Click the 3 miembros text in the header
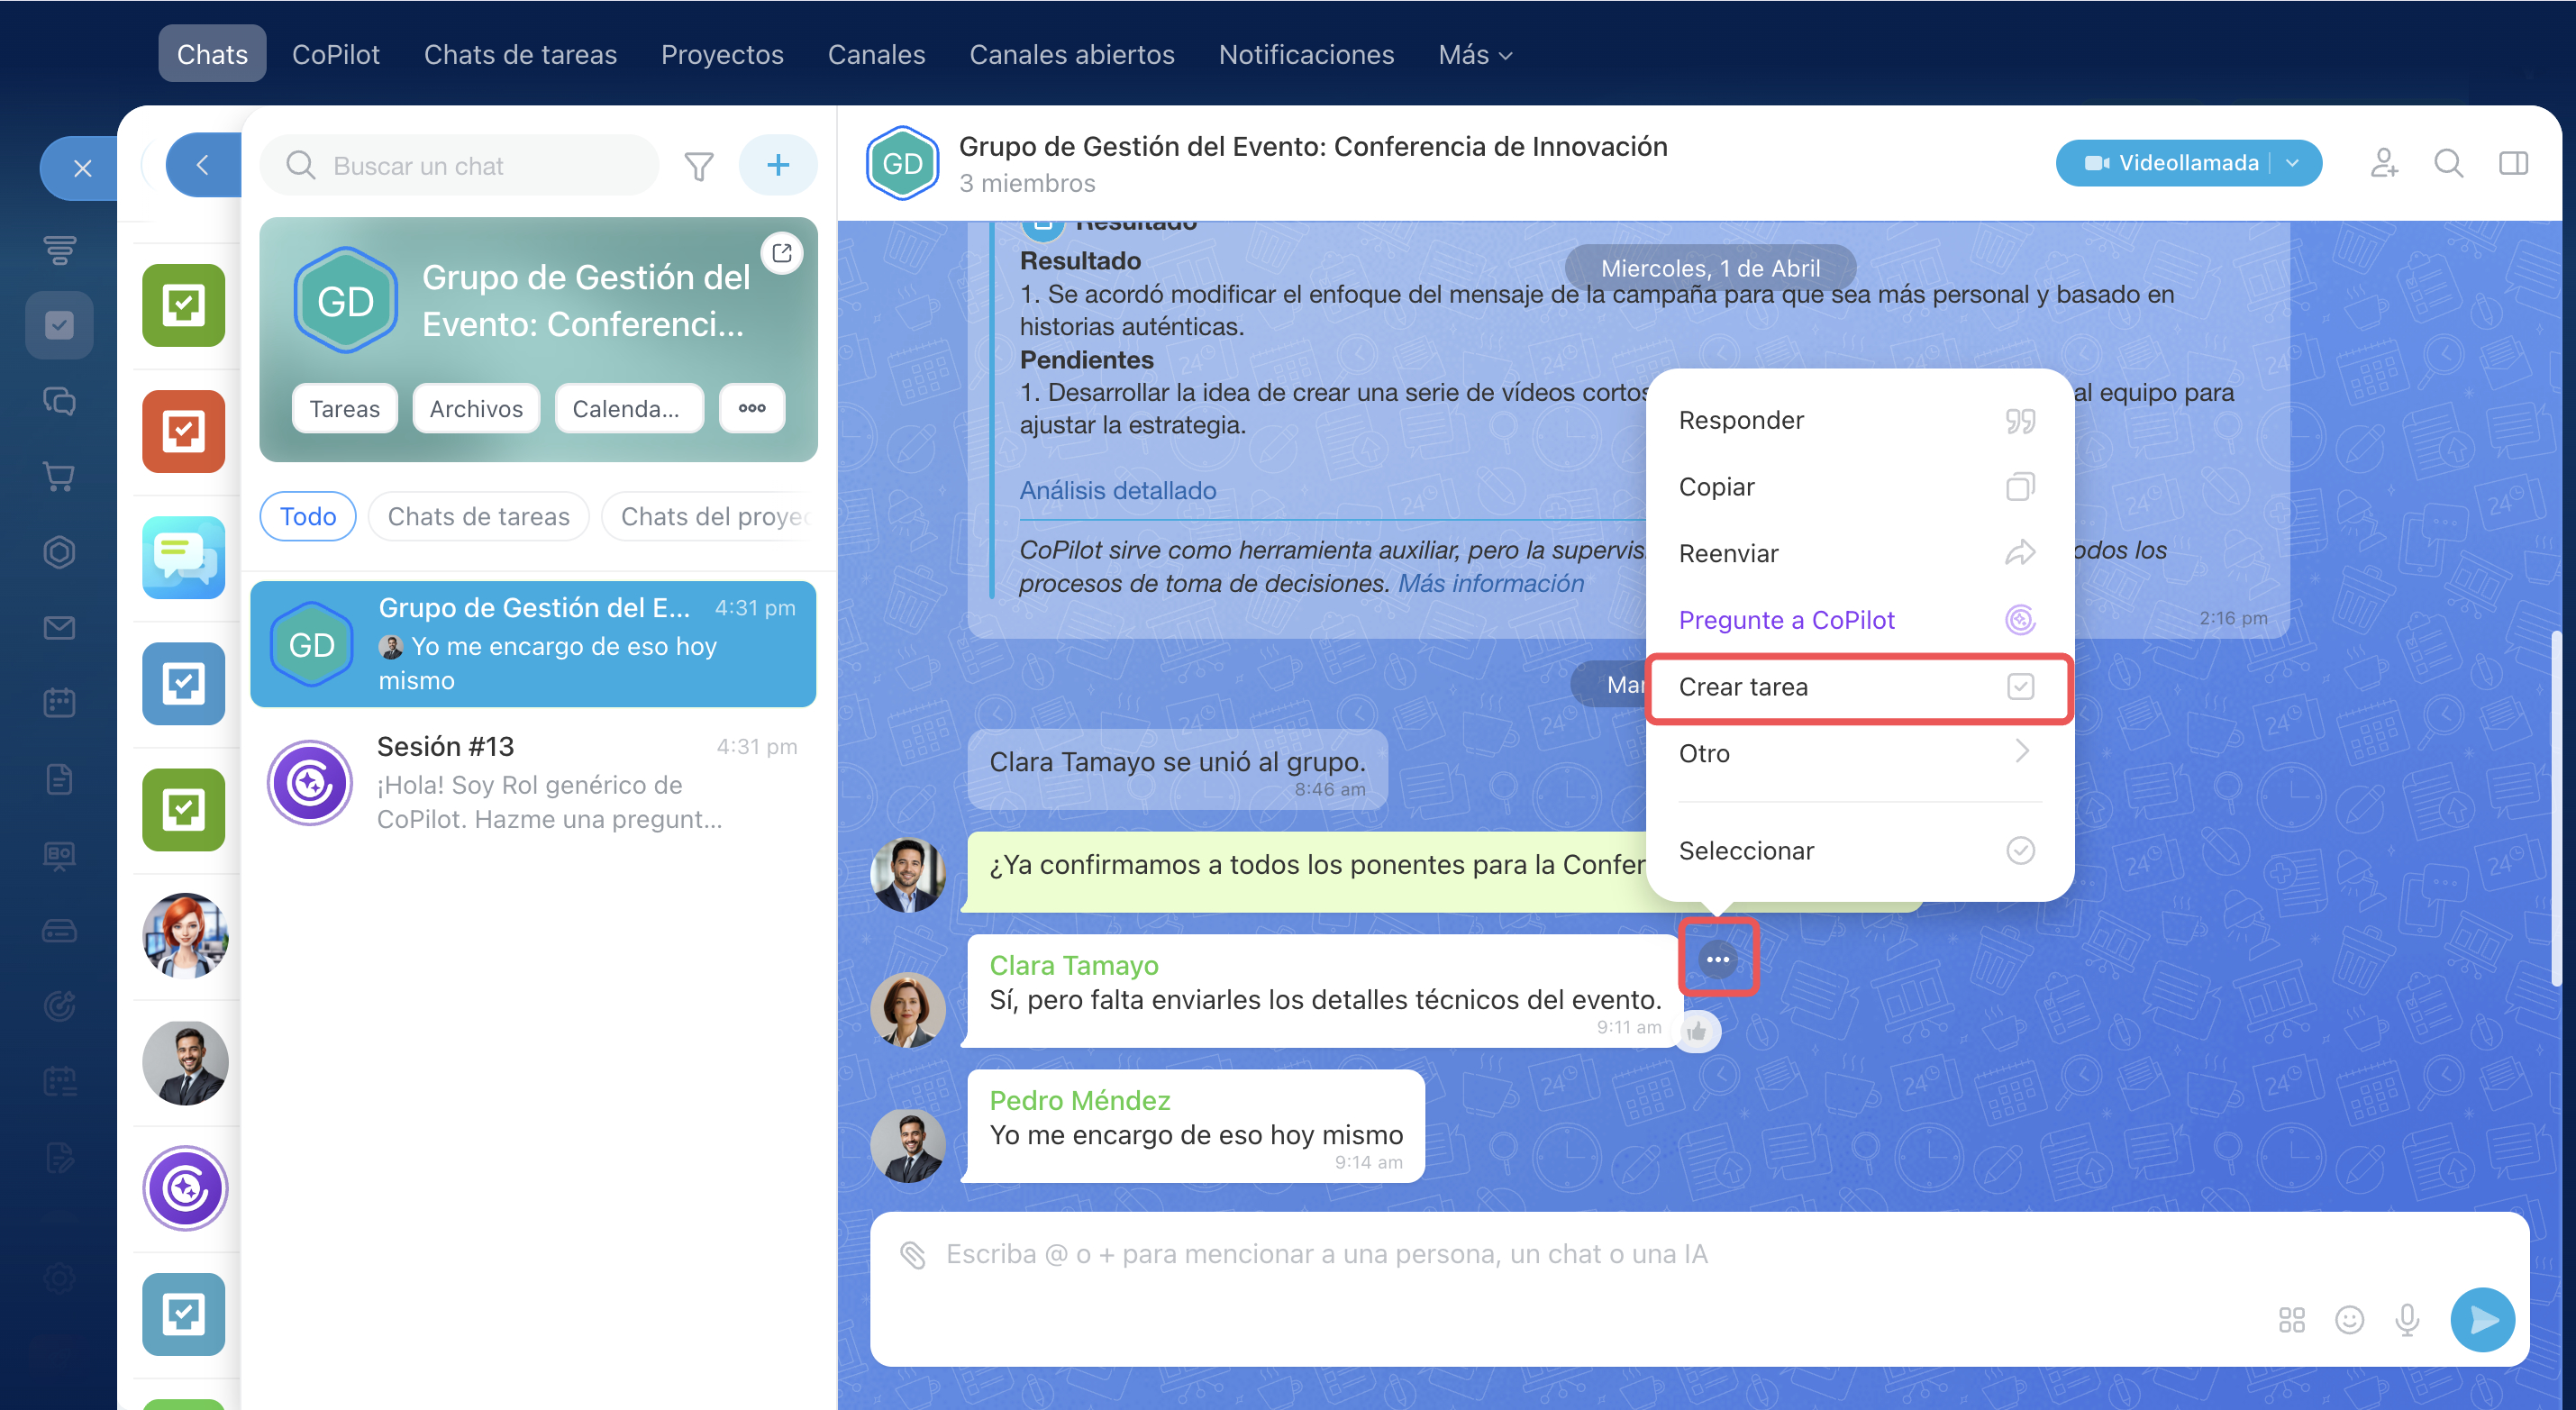This screenshot has height=1410, width=2576. pyautogui.click(x=1027, y=183)
